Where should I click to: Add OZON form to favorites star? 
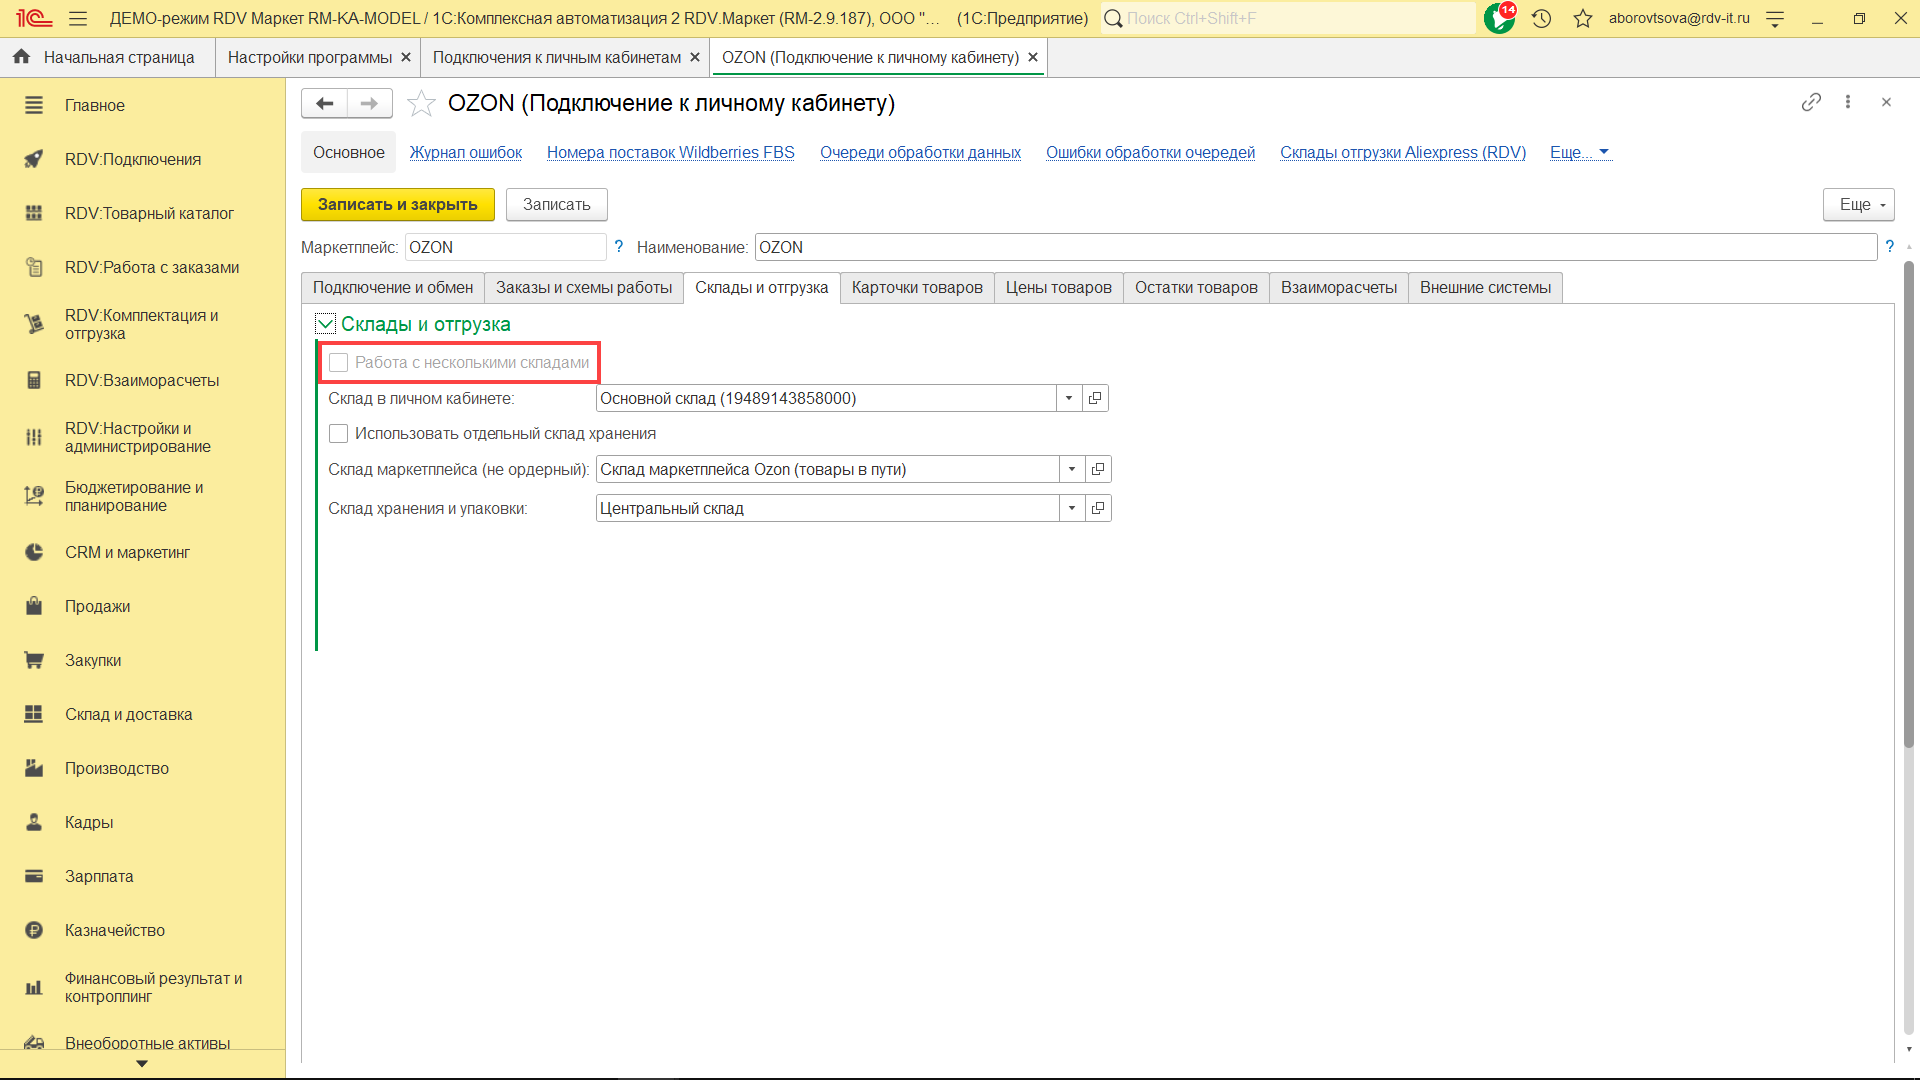422,103
